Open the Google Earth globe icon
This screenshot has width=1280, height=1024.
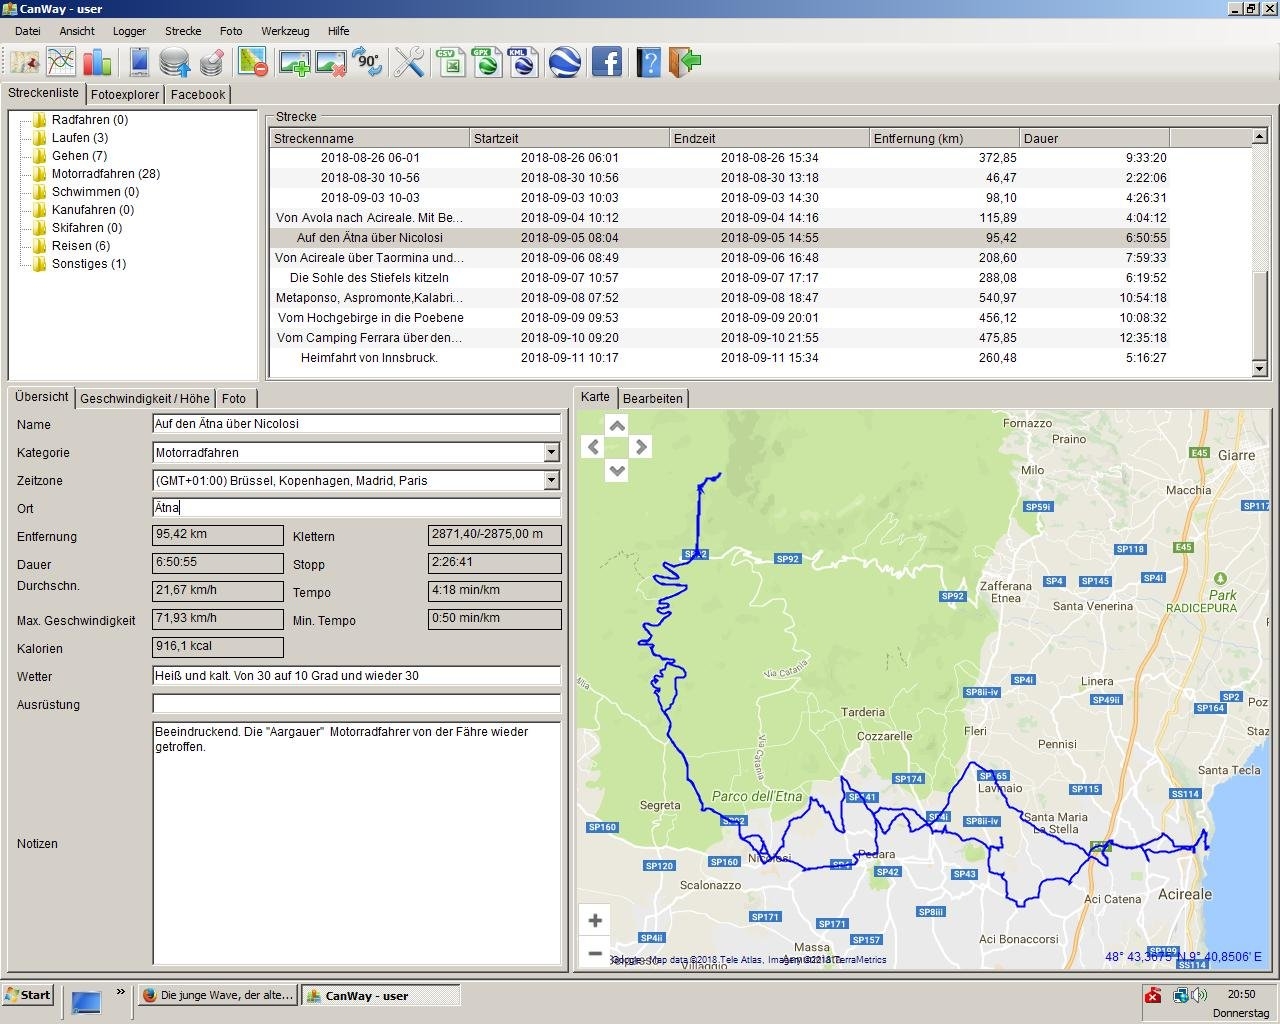coord(565,62)
